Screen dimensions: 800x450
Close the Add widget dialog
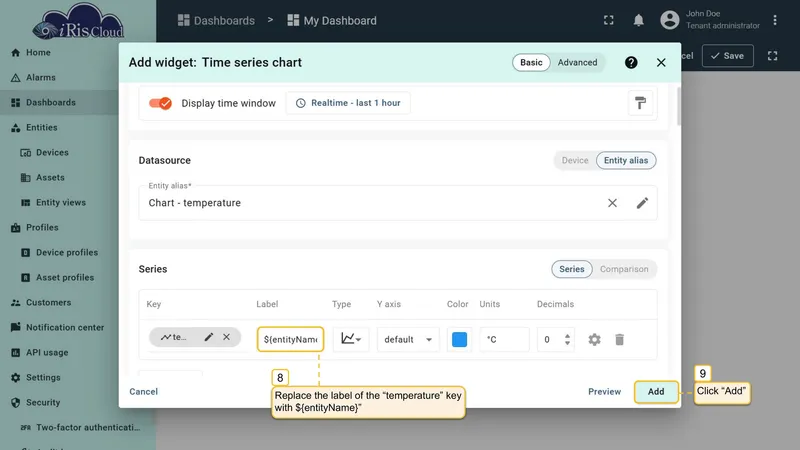[661, 62]
